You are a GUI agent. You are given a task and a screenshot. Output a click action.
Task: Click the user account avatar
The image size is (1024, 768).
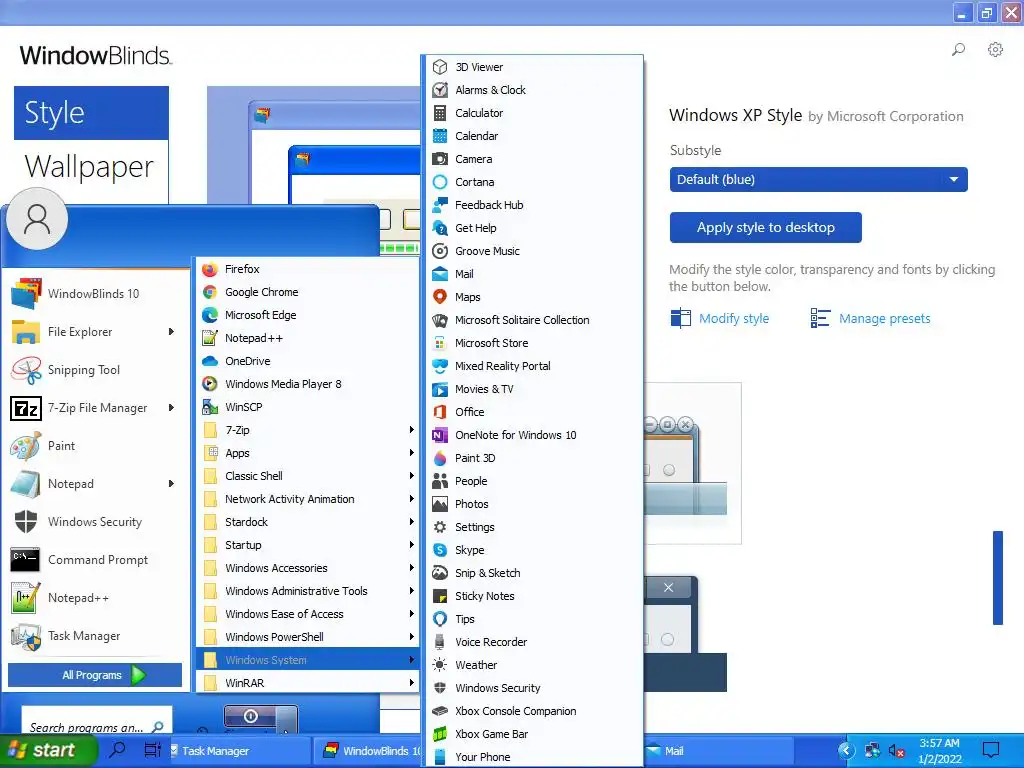pyautogui.click(x=37, y=219)
